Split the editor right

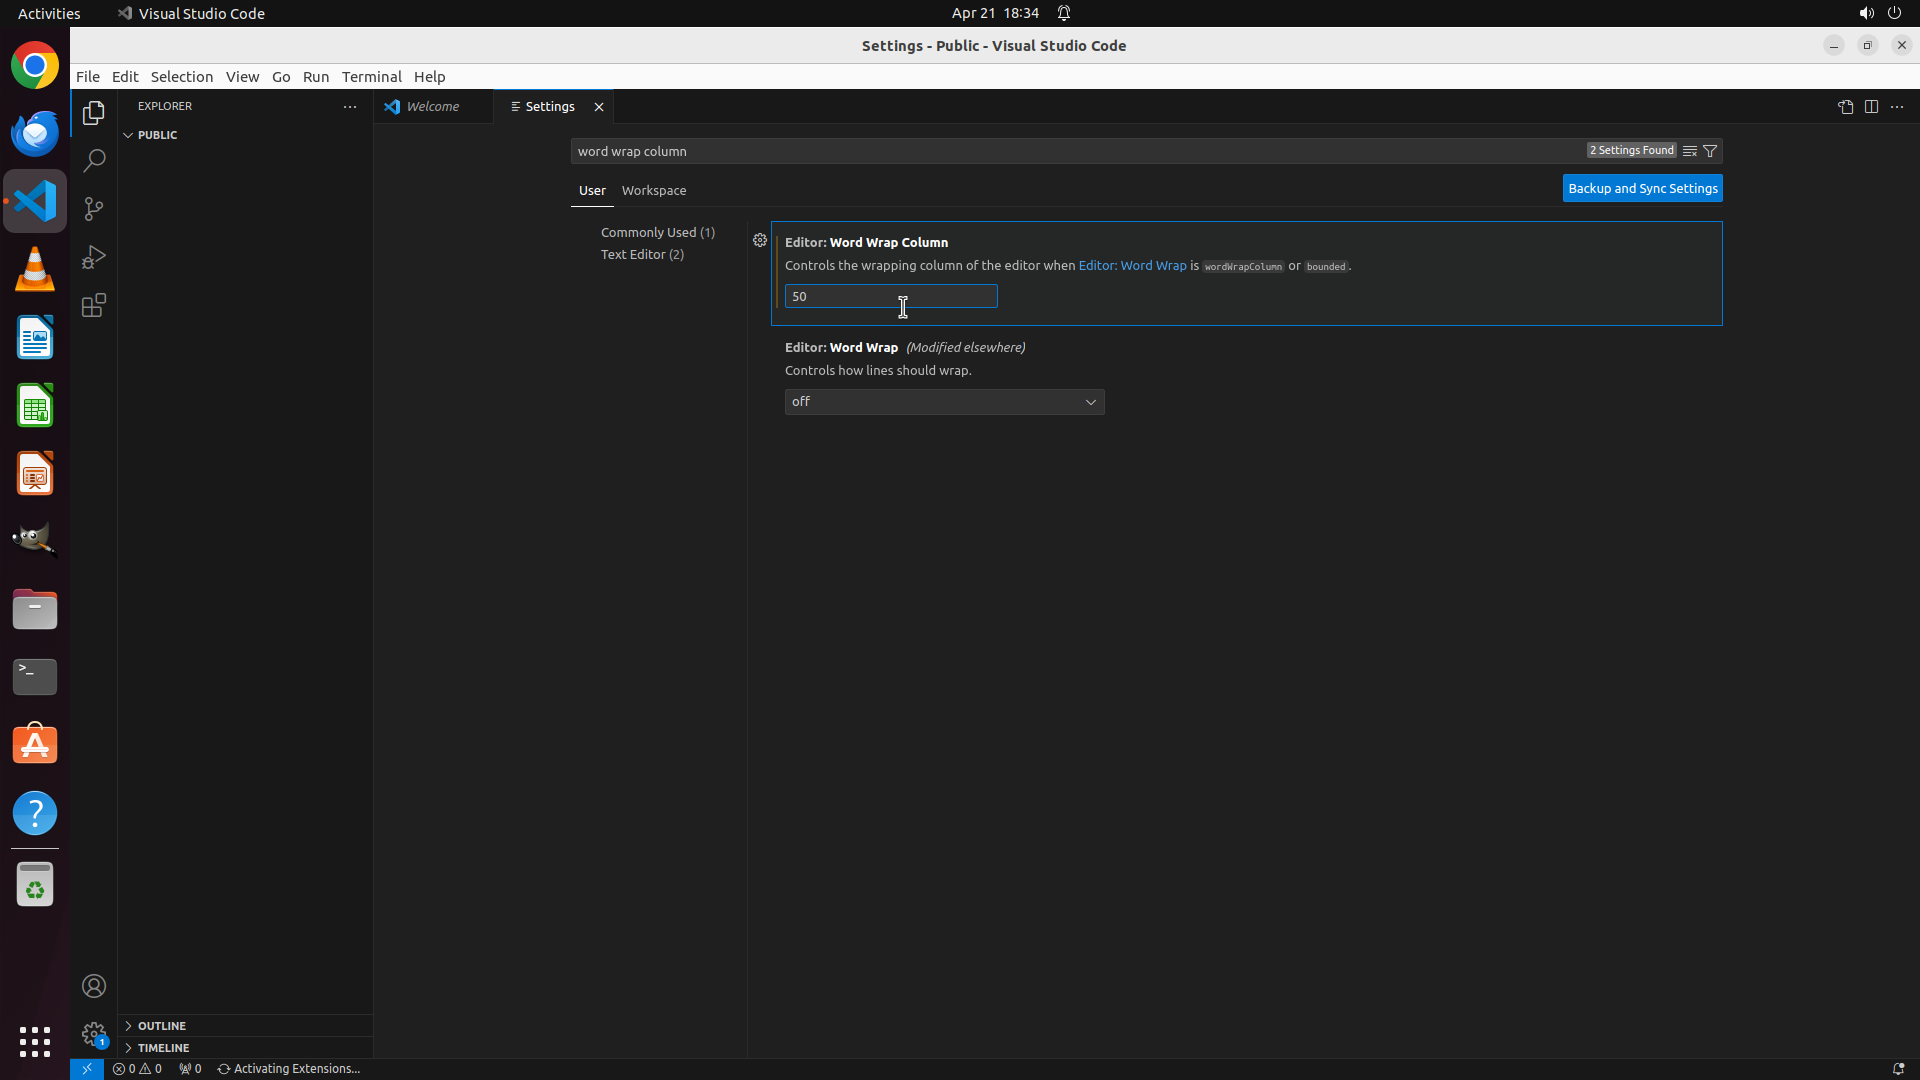pos(1871,107)
